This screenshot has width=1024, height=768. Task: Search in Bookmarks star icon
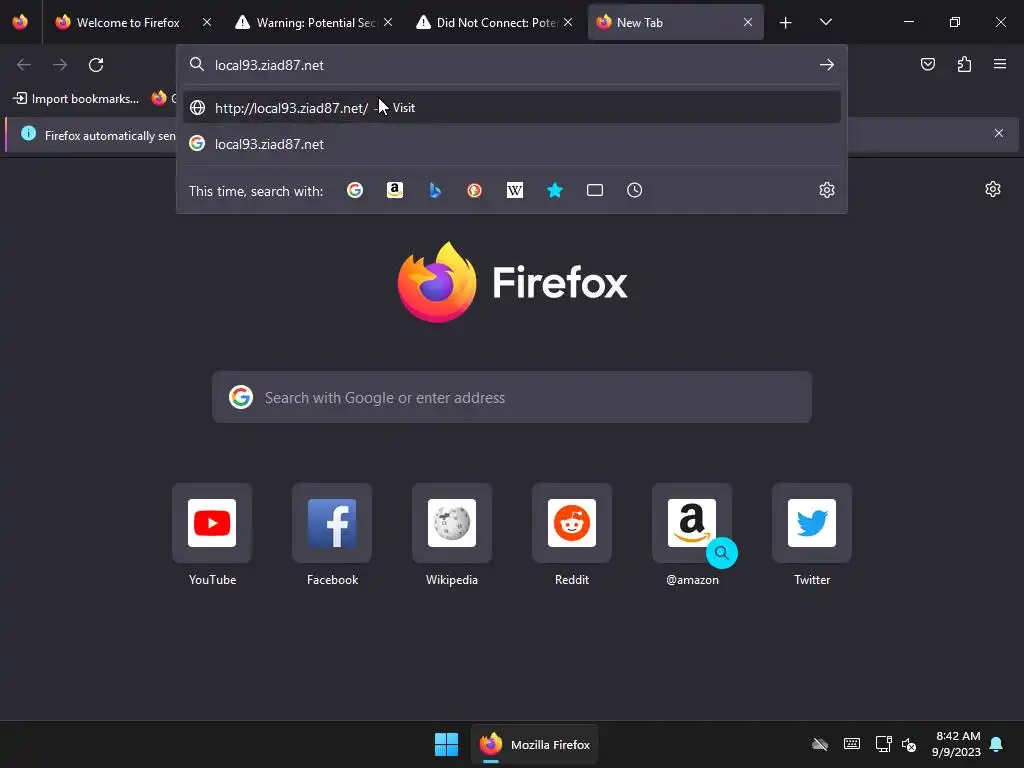point(554,190)
